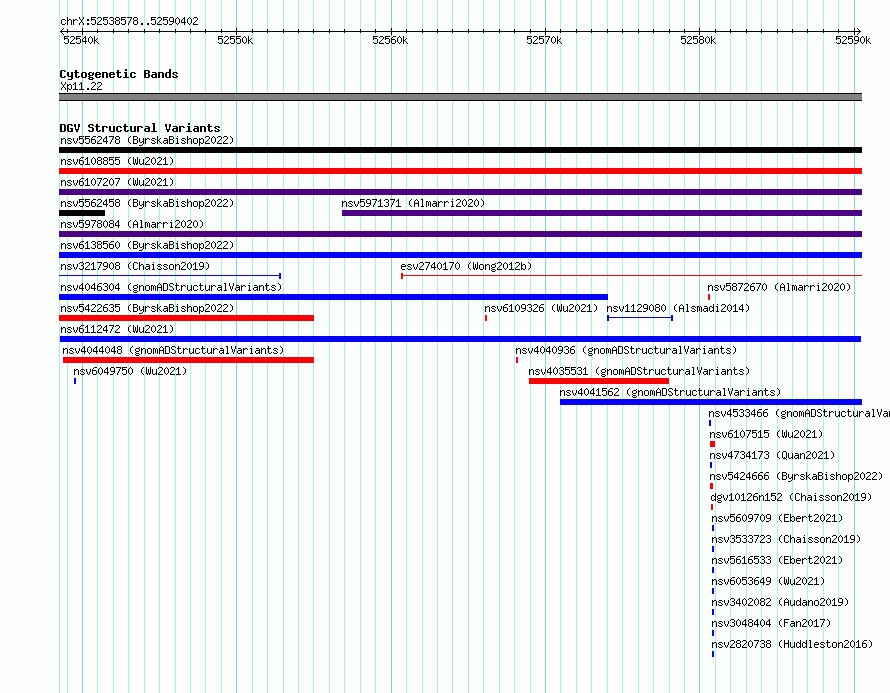This screenshot has height=693, width=890.
Task: Click the Xp11.22 band label
Action: (x=81, y=86)
